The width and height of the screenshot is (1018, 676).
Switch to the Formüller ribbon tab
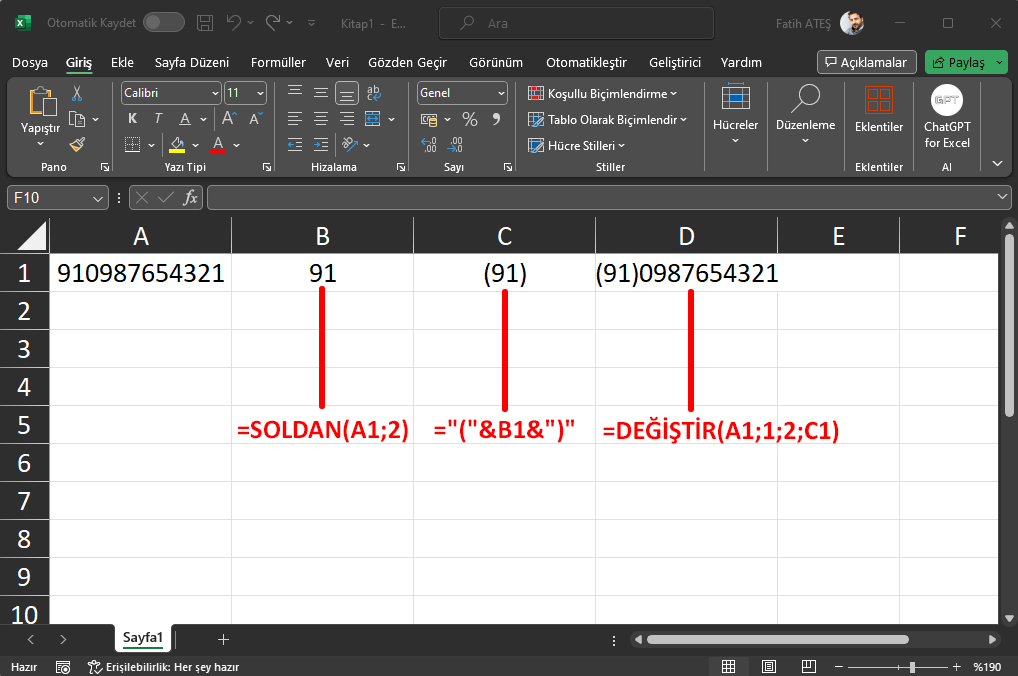(x=277, y=62)
